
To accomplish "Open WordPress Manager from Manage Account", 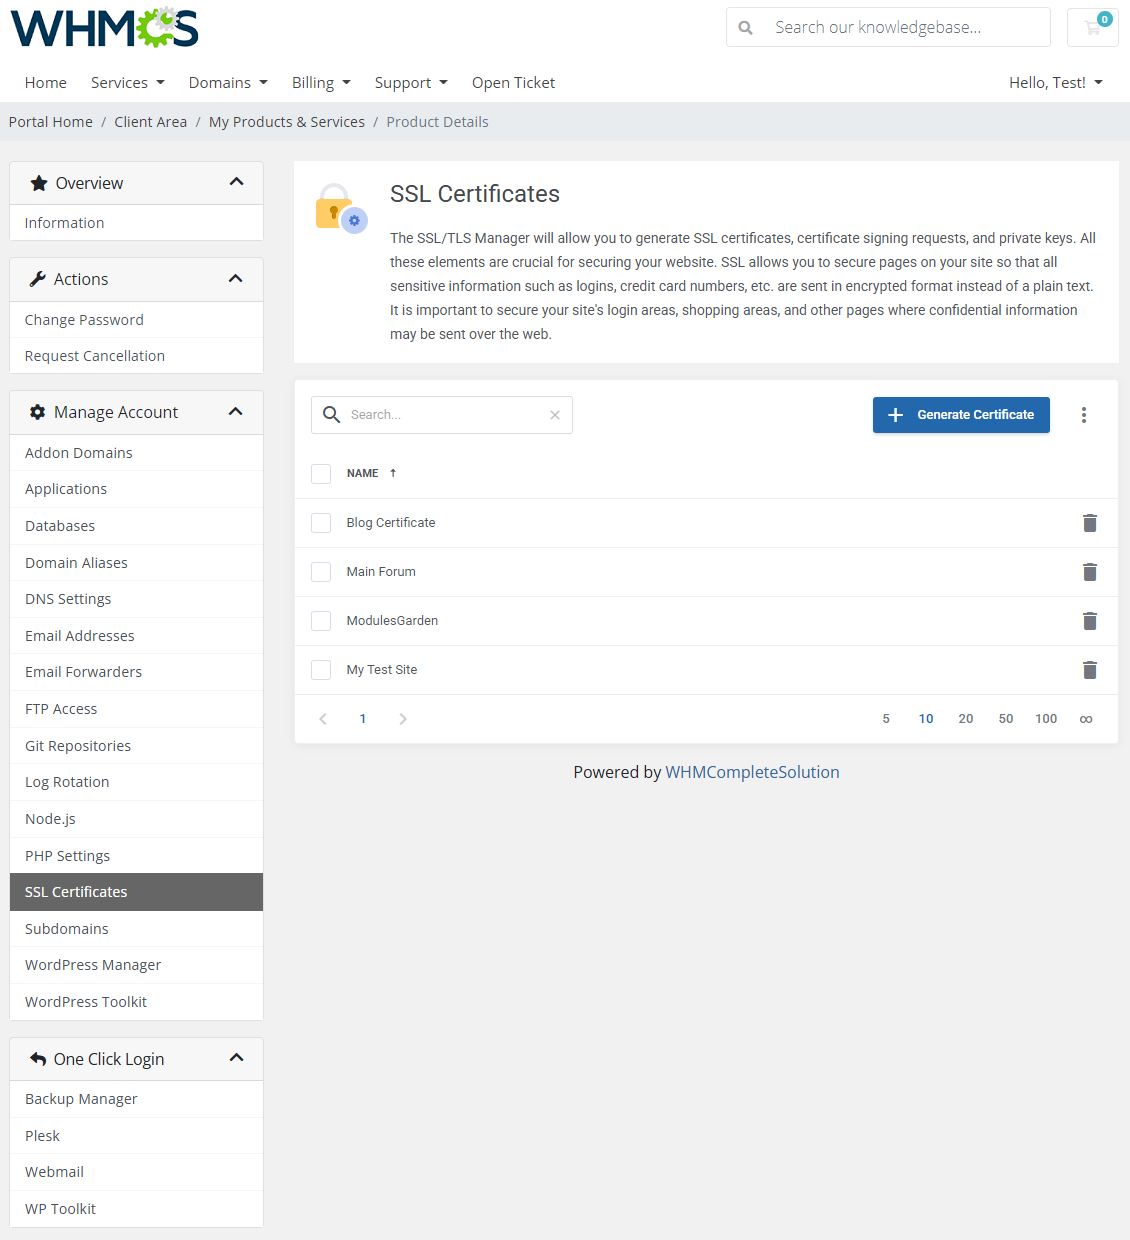I will click(93, 964).
